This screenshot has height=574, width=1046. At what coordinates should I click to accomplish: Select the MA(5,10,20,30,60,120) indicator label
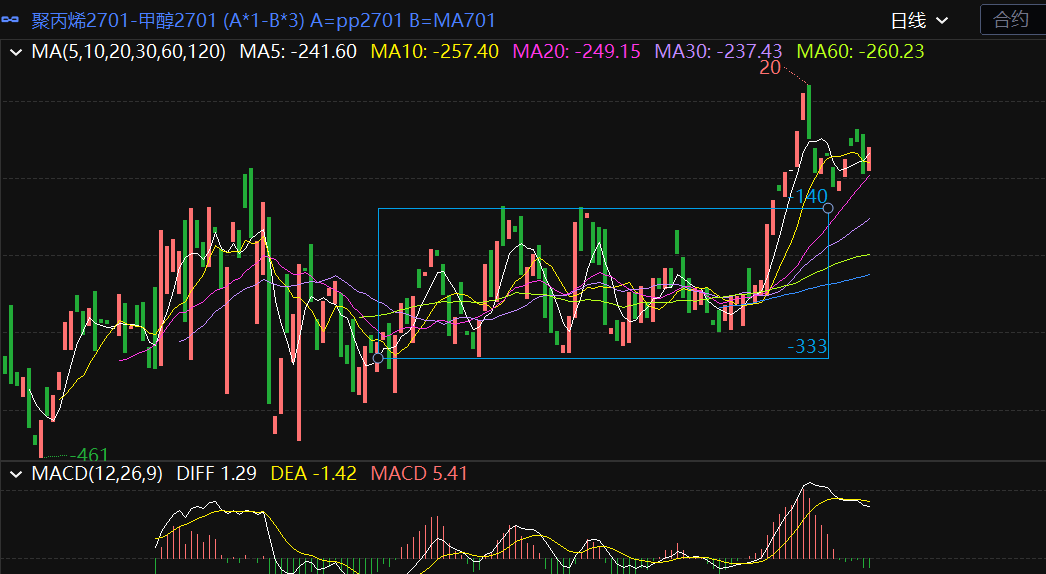[129, 51]
